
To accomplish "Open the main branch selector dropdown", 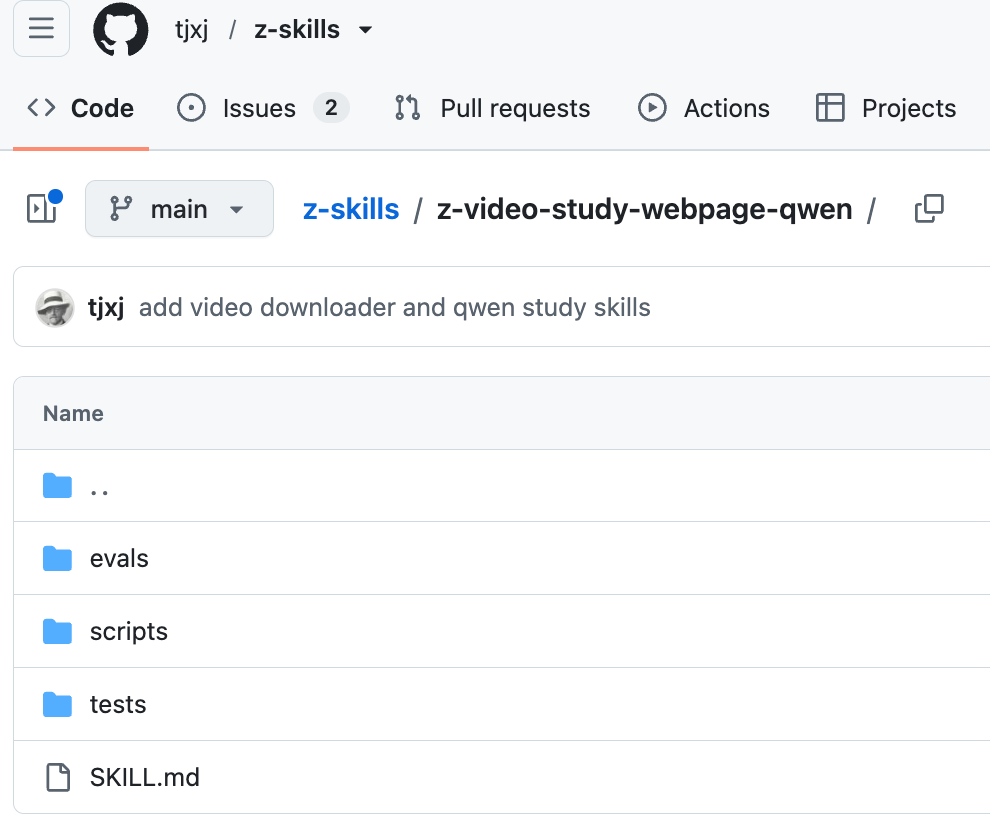I will click(179, 209).
